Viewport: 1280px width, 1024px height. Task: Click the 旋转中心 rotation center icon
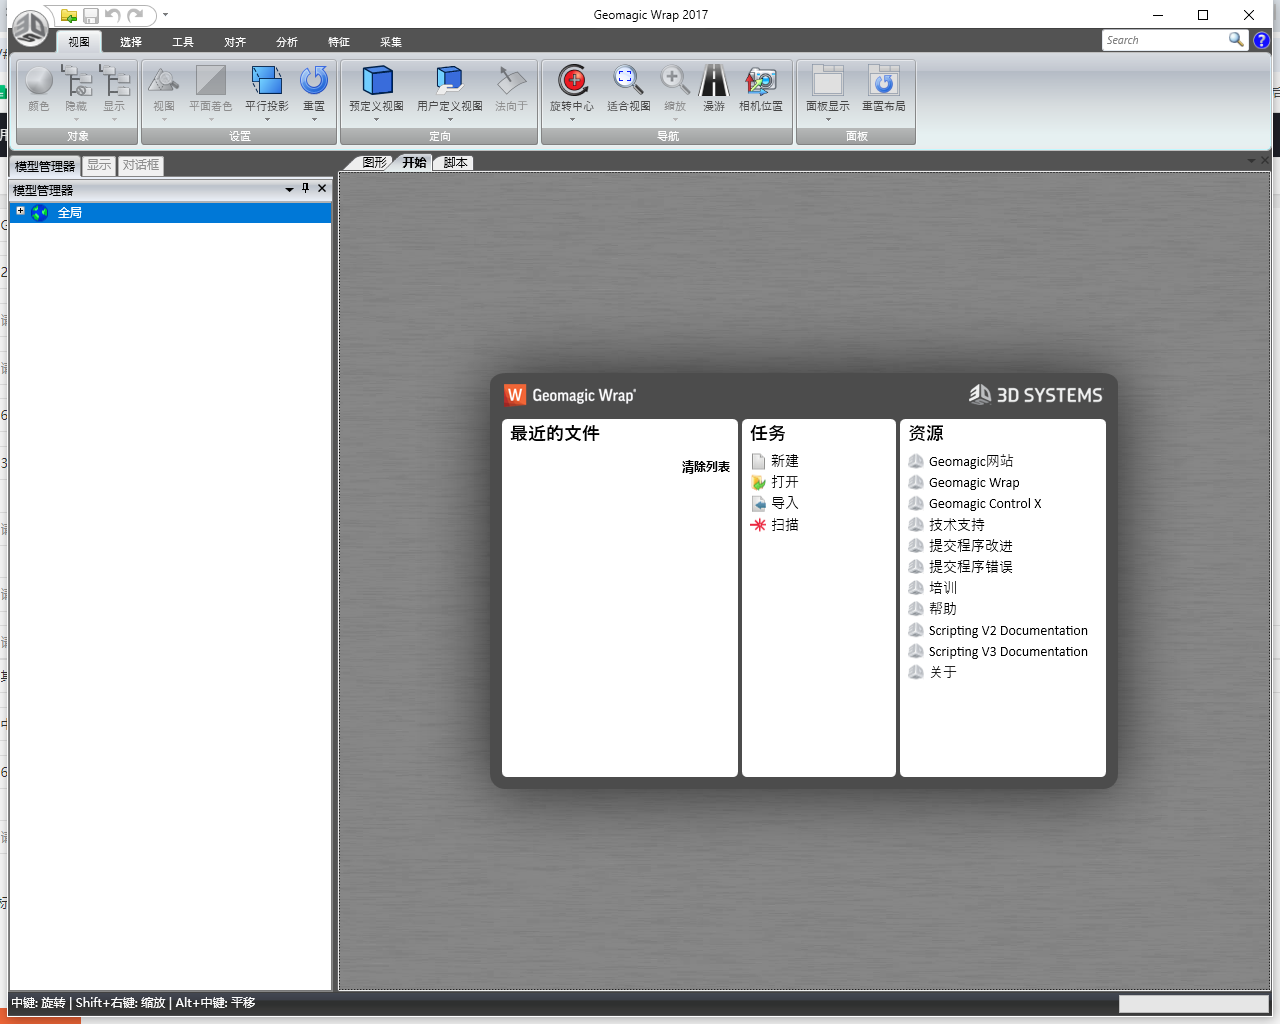[x=572, y=80]
